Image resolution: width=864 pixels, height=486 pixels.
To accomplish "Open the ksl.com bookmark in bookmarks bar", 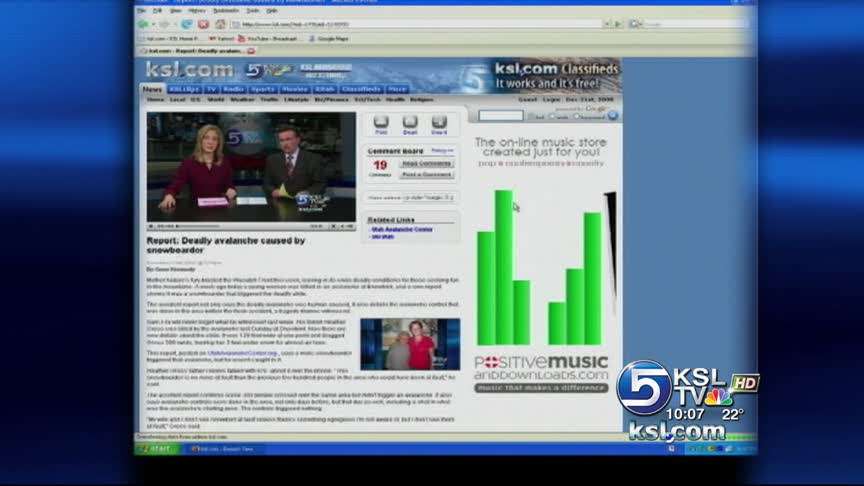I will 169,39.
